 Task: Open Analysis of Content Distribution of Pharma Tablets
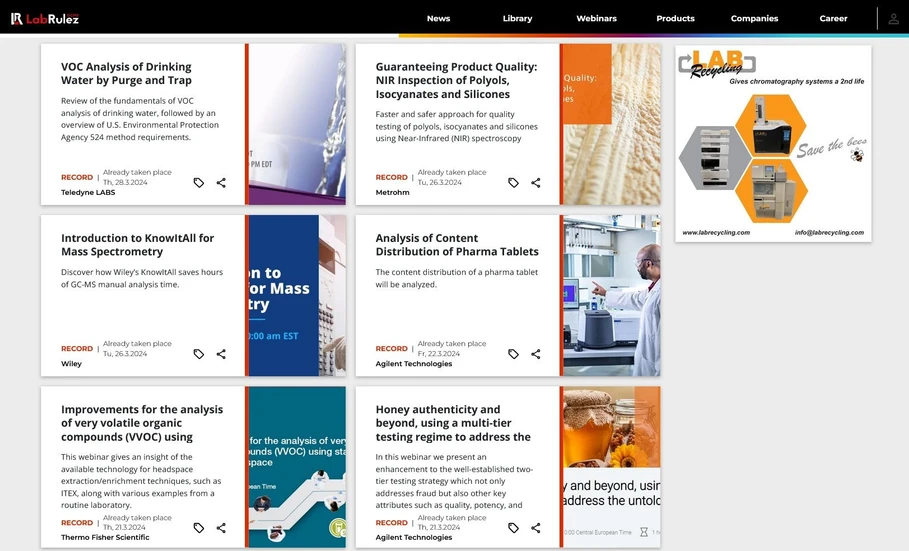457,245
